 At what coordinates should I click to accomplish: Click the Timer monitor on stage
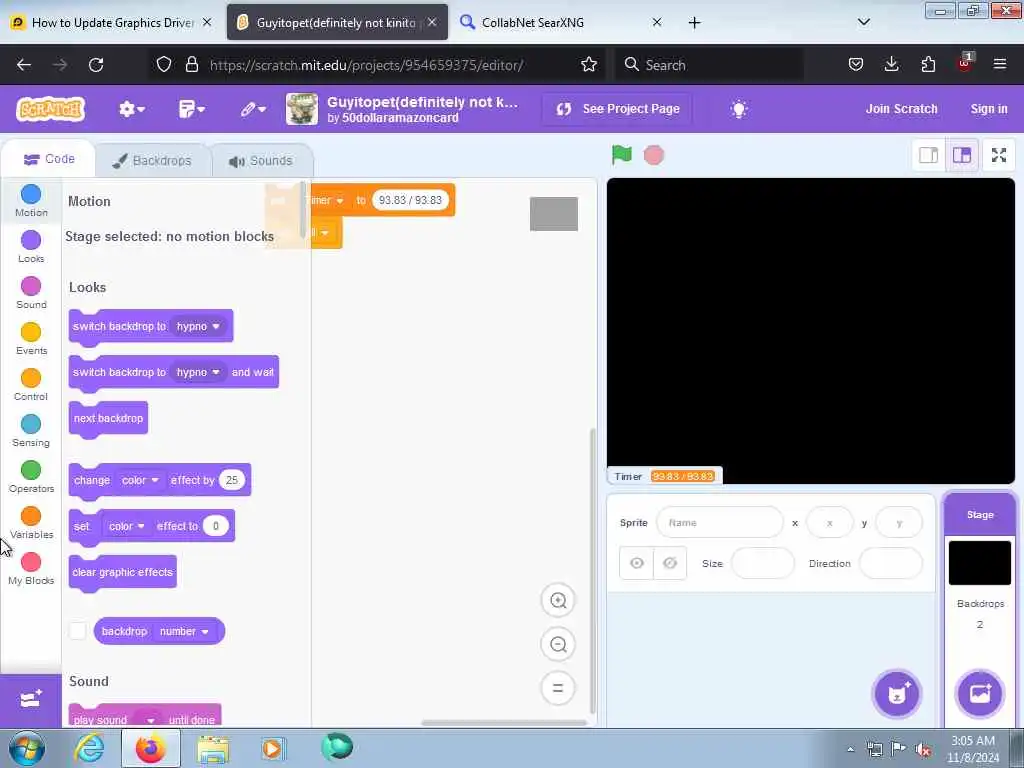click(x=665, y=476)
